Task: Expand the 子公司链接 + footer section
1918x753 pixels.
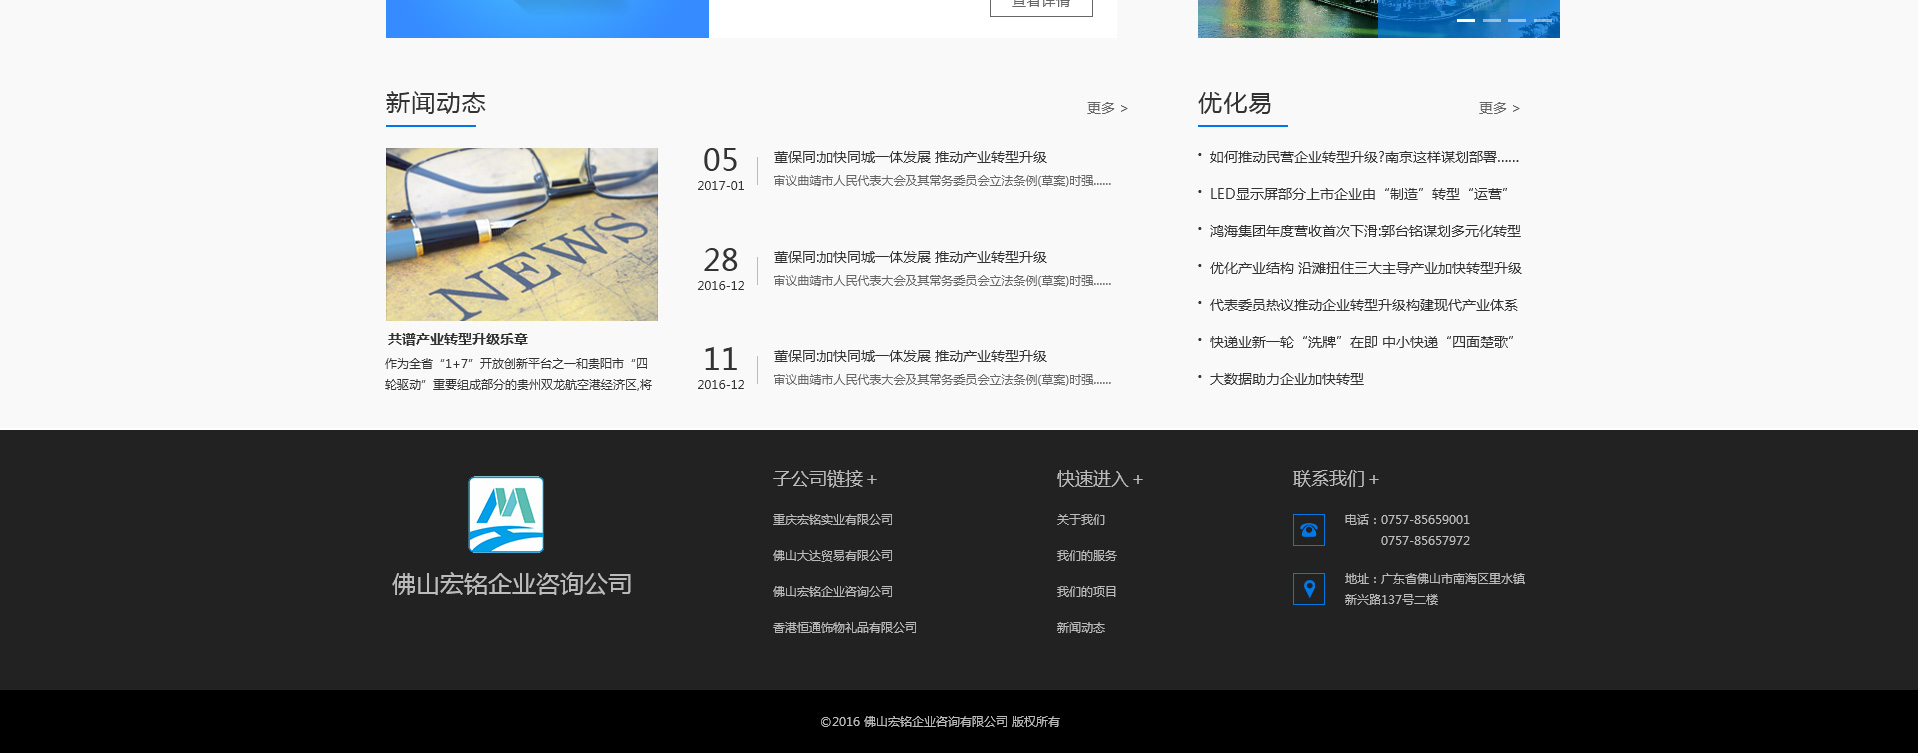Action: [x=824, y=479]
